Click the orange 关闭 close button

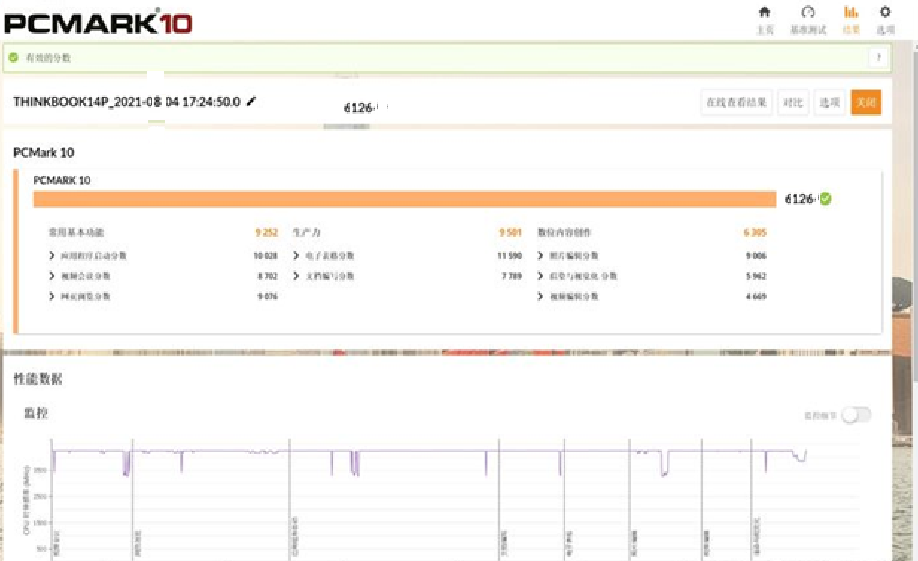point(866,102)
